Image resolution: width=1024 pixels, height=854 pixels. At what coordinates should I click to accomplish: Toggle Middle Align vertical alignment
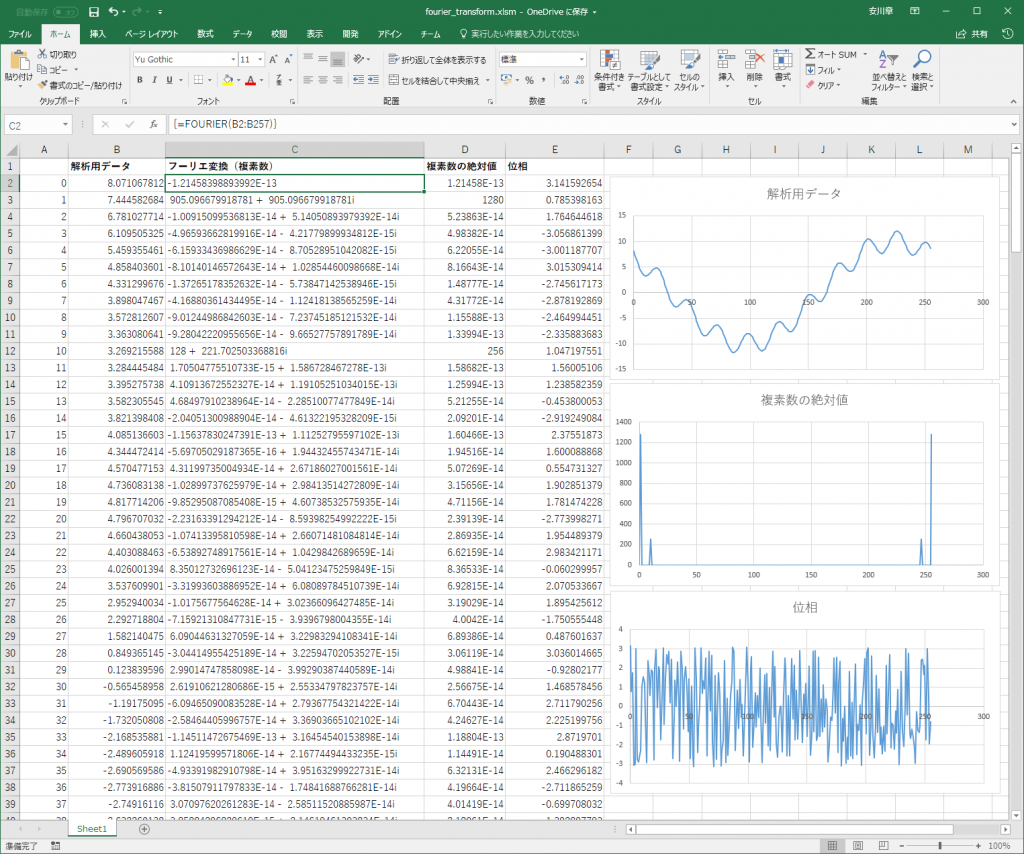coord(323,59)
